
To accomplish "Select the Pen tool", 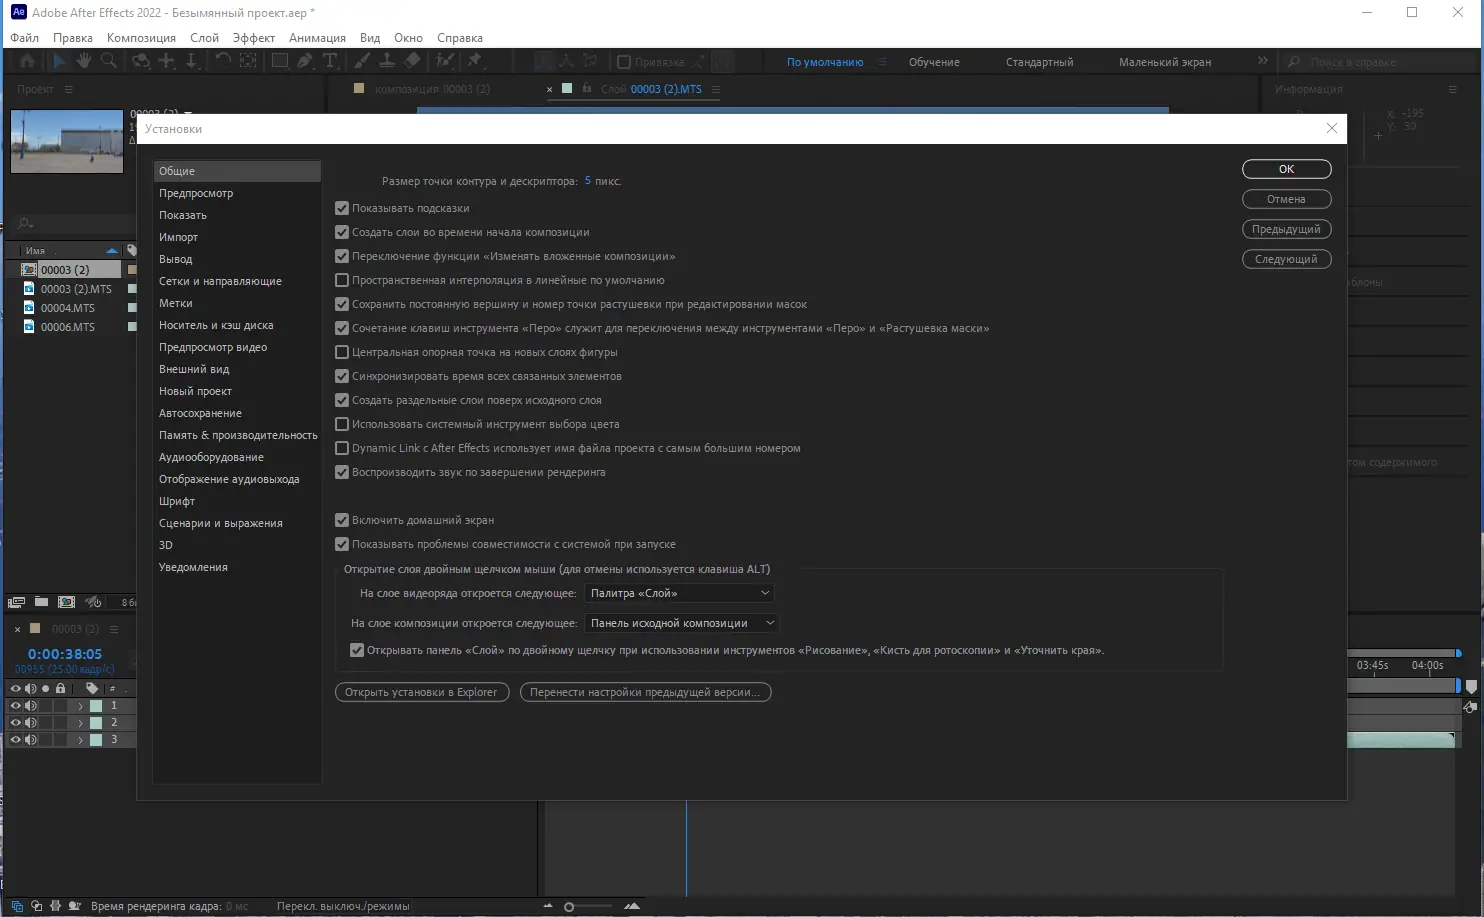I will click(x=305, y=61).
